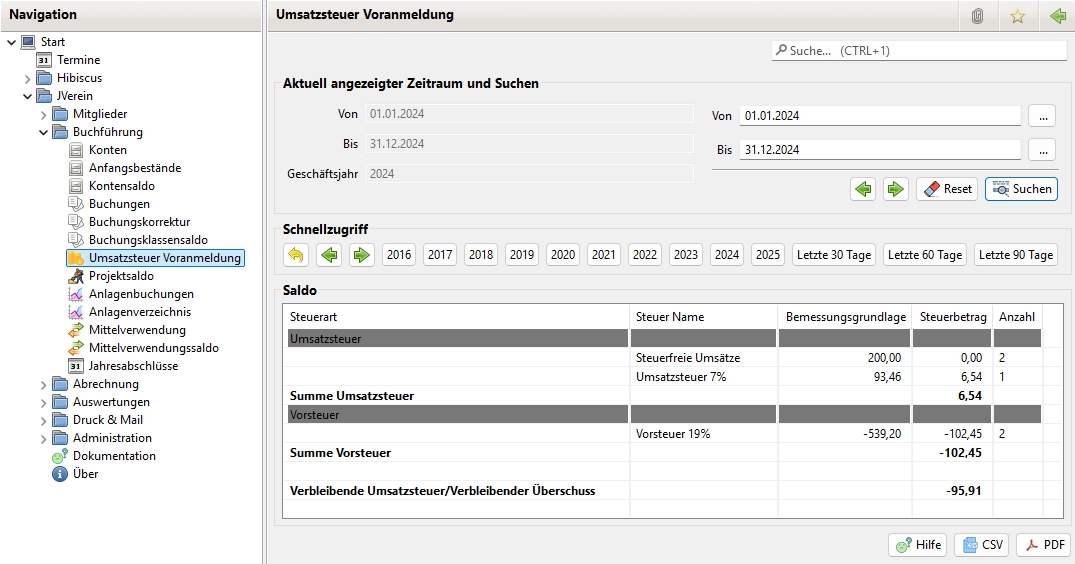1075x564 pixels.
Task: Click green left arrow beside Reset
Action: [x=863, y=189]
